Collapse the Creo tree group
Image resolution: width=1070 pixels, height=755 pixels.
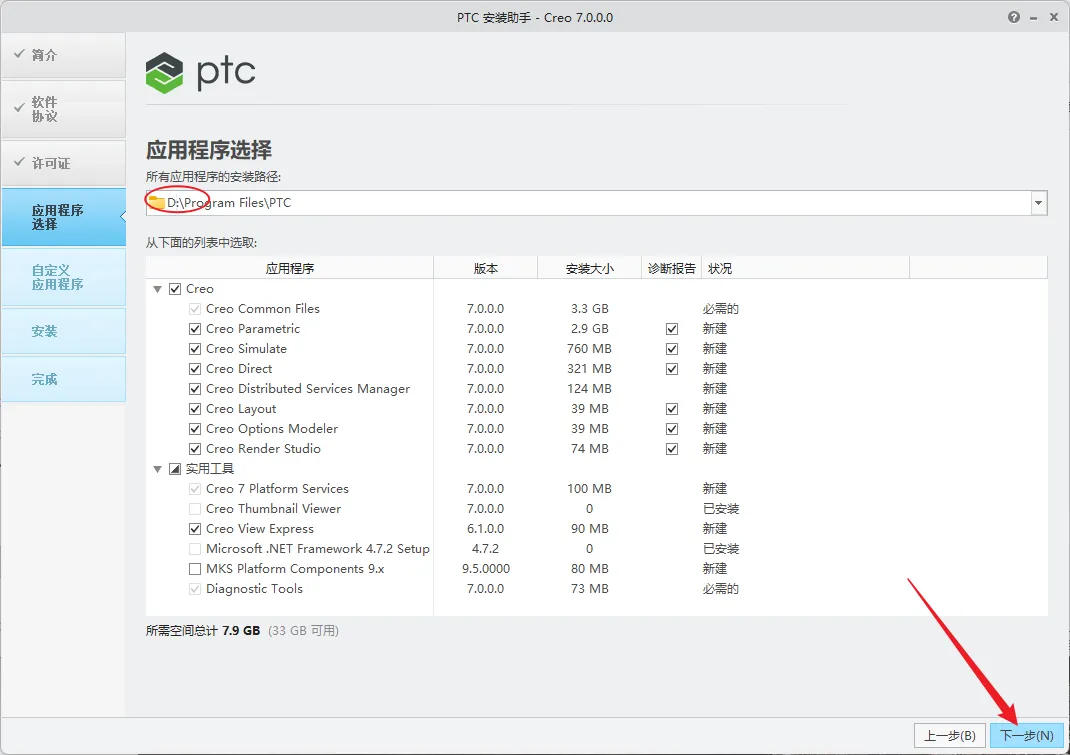click(x=158, y=289)
